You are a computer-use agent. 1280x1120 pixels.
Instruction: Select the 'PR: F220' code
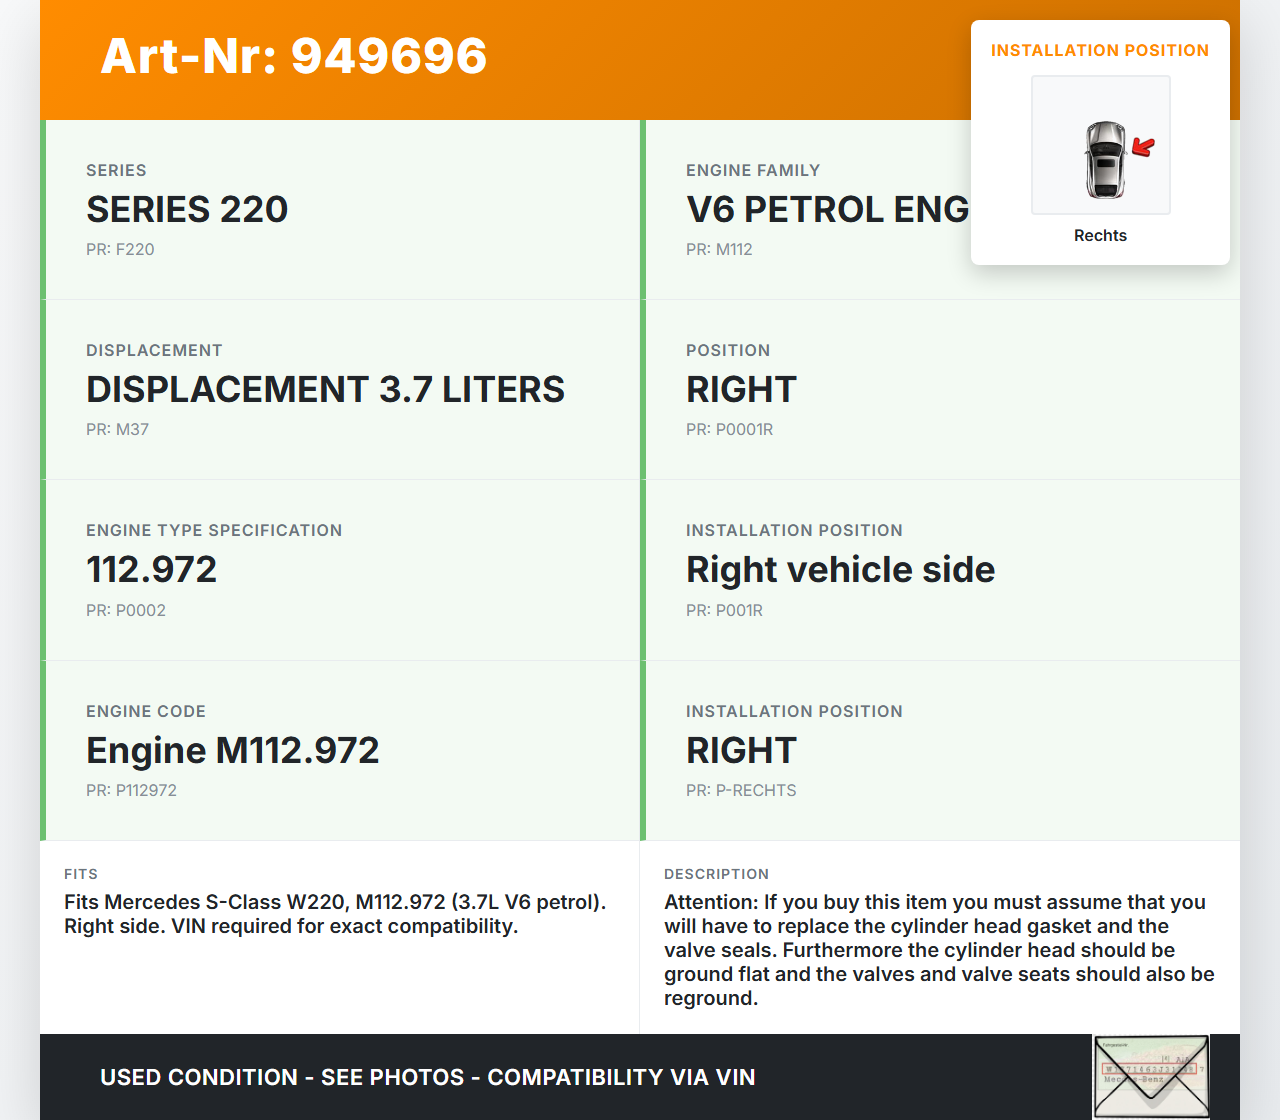(120, 249)
